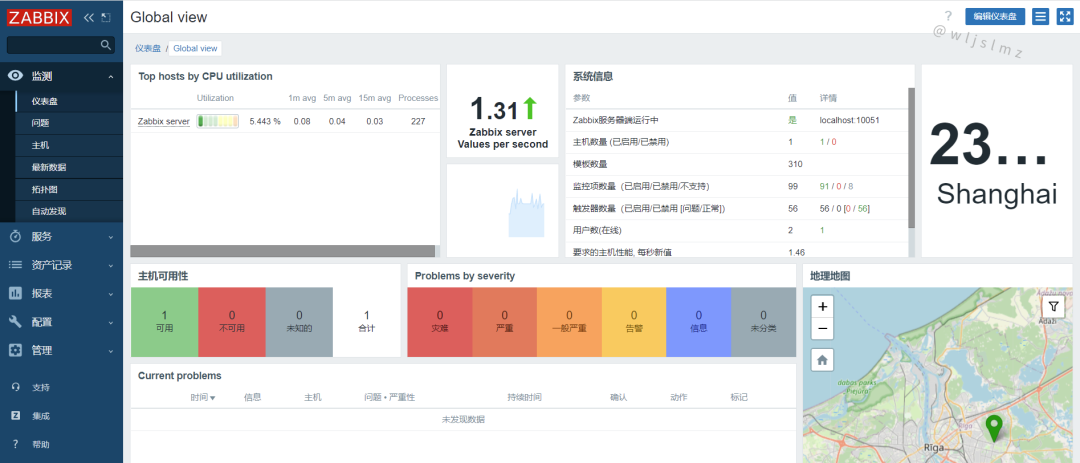
Task: Open the 集成 link
Action: click(x=41, y=416)
